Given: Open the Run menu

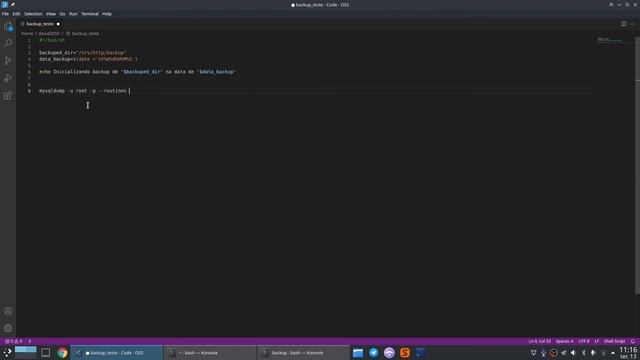Looking at the screenshot, I should point(73,14).
